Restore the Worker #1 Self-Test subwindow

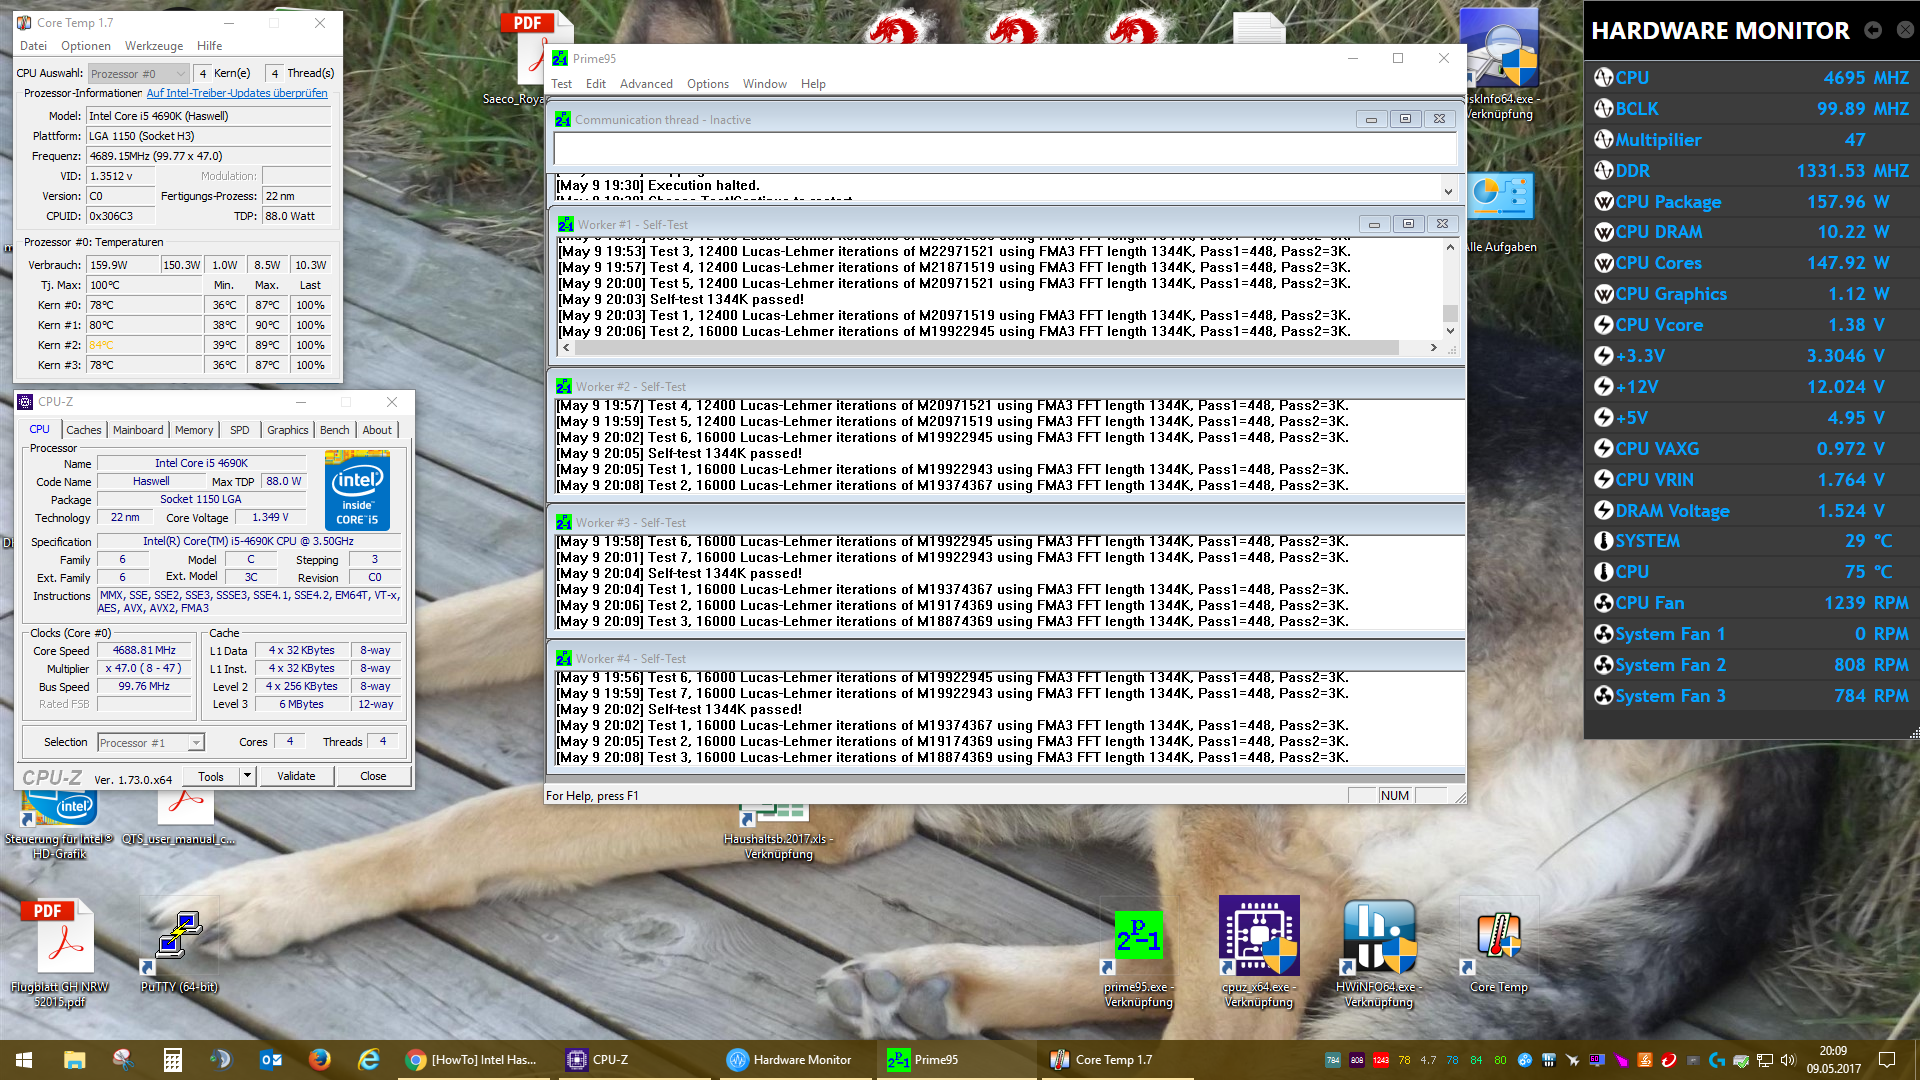[1407, 224]
